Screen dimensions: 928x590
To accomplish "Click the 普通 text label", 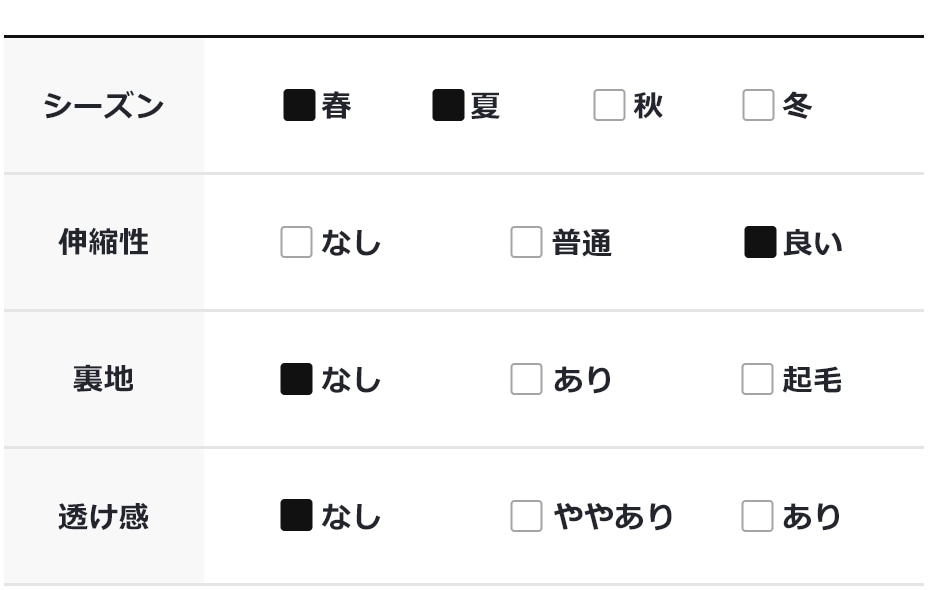I will coord(581,243).
